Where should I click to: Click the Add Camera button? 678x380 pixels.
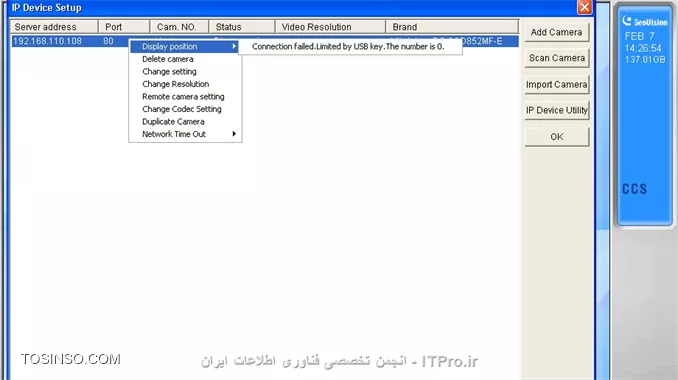(556, 32)
